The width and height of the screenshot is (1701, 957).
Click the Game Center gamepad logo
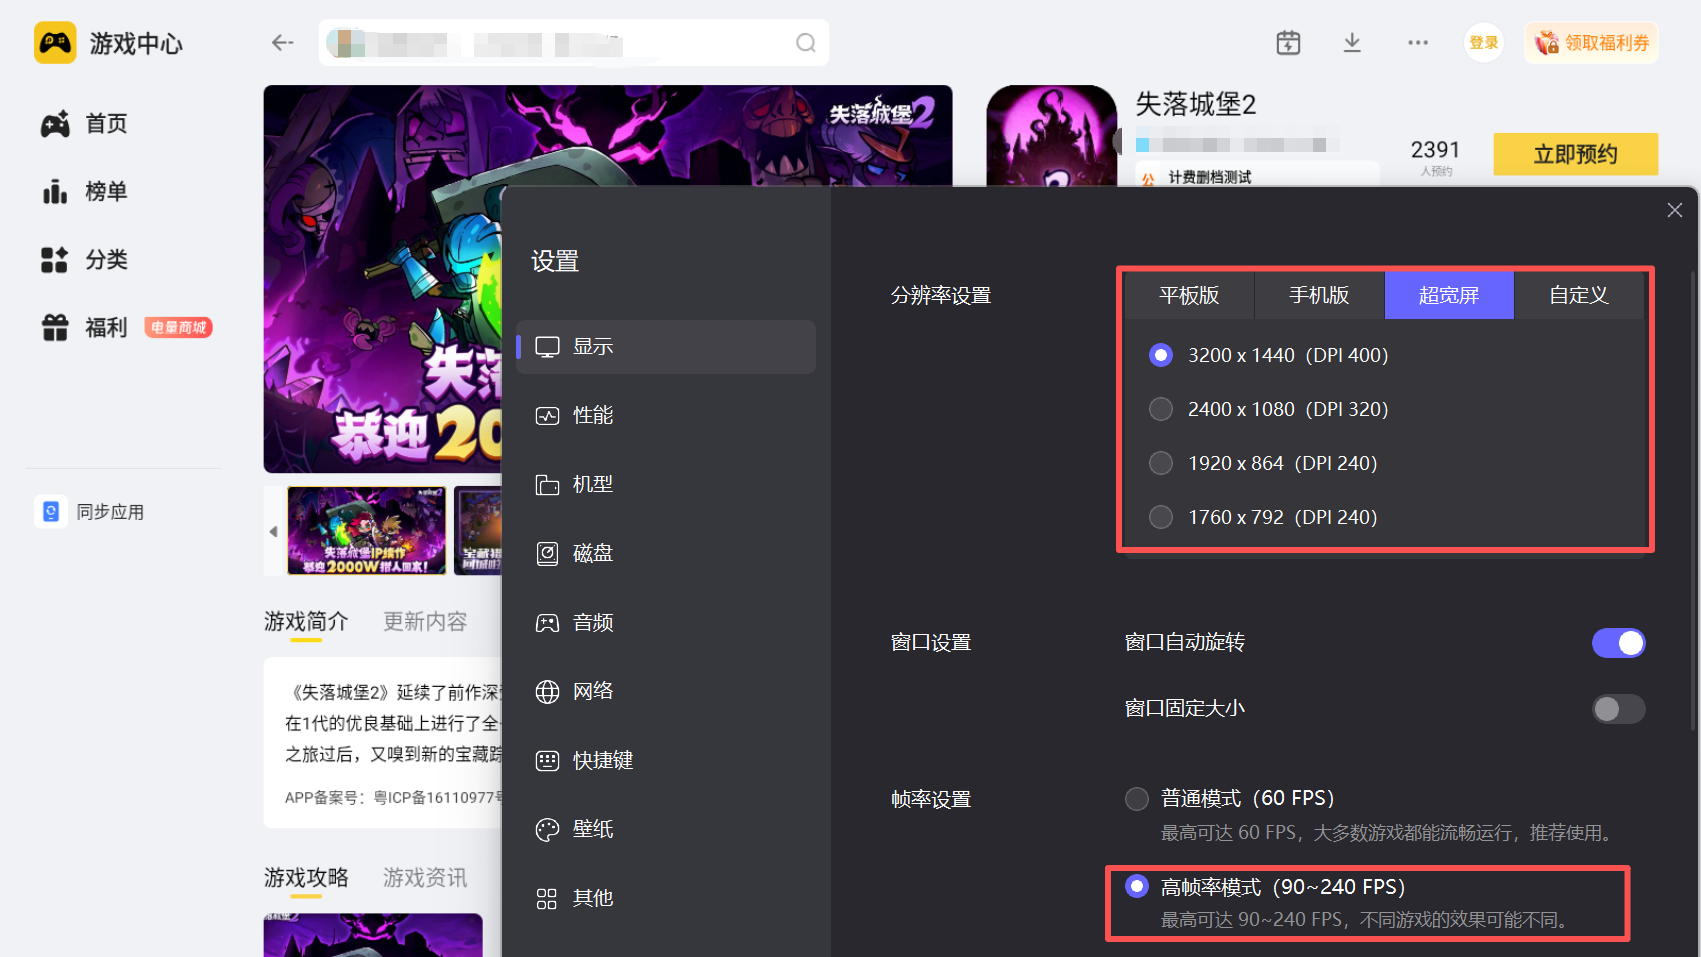click(x=55, y=43)
